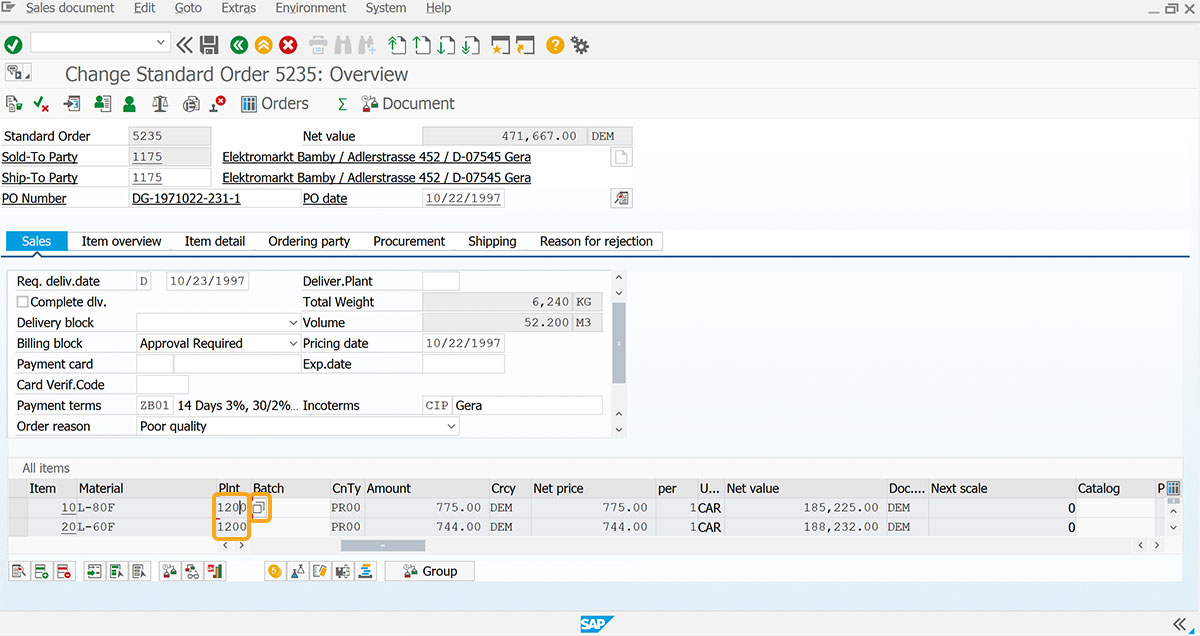
Task: Select the row marker for item 20
Action: (17, 527)
